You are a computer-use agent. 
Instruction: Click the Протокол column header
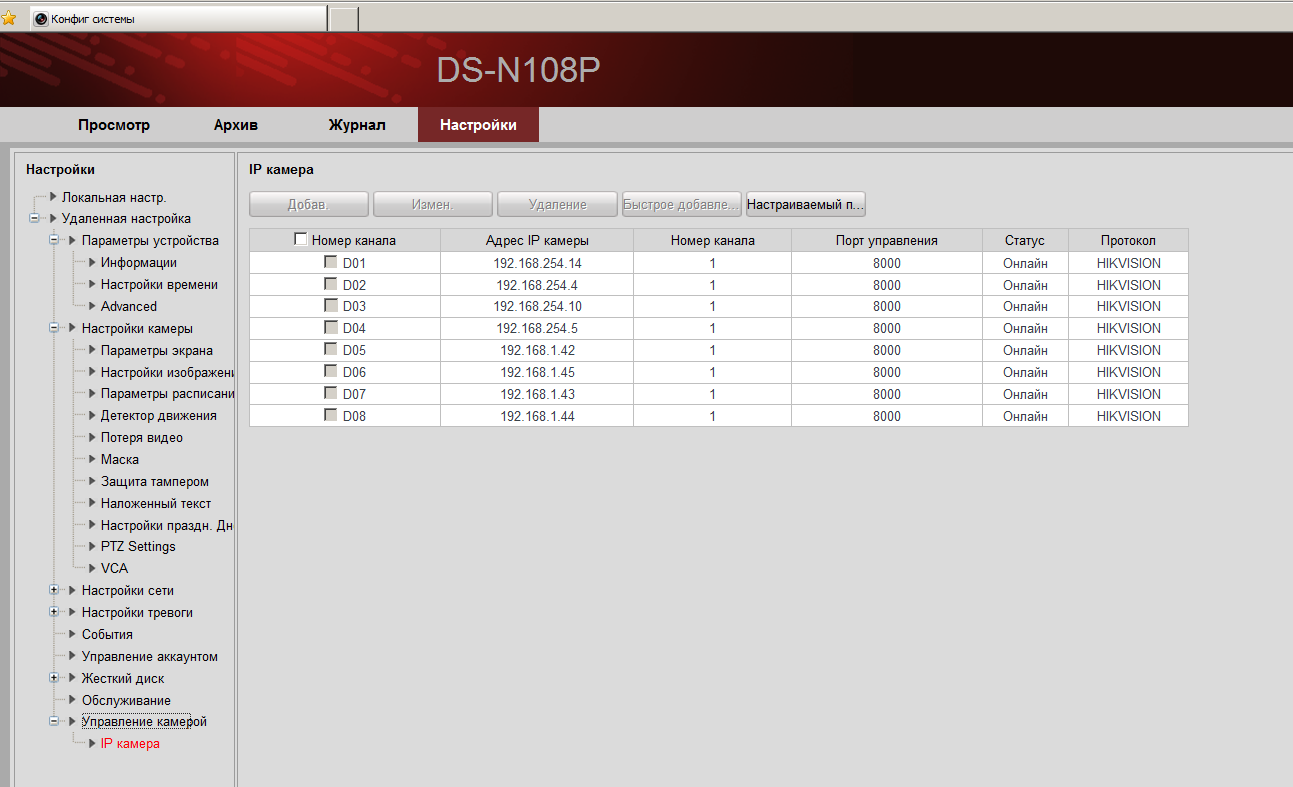pos(1128,240)
